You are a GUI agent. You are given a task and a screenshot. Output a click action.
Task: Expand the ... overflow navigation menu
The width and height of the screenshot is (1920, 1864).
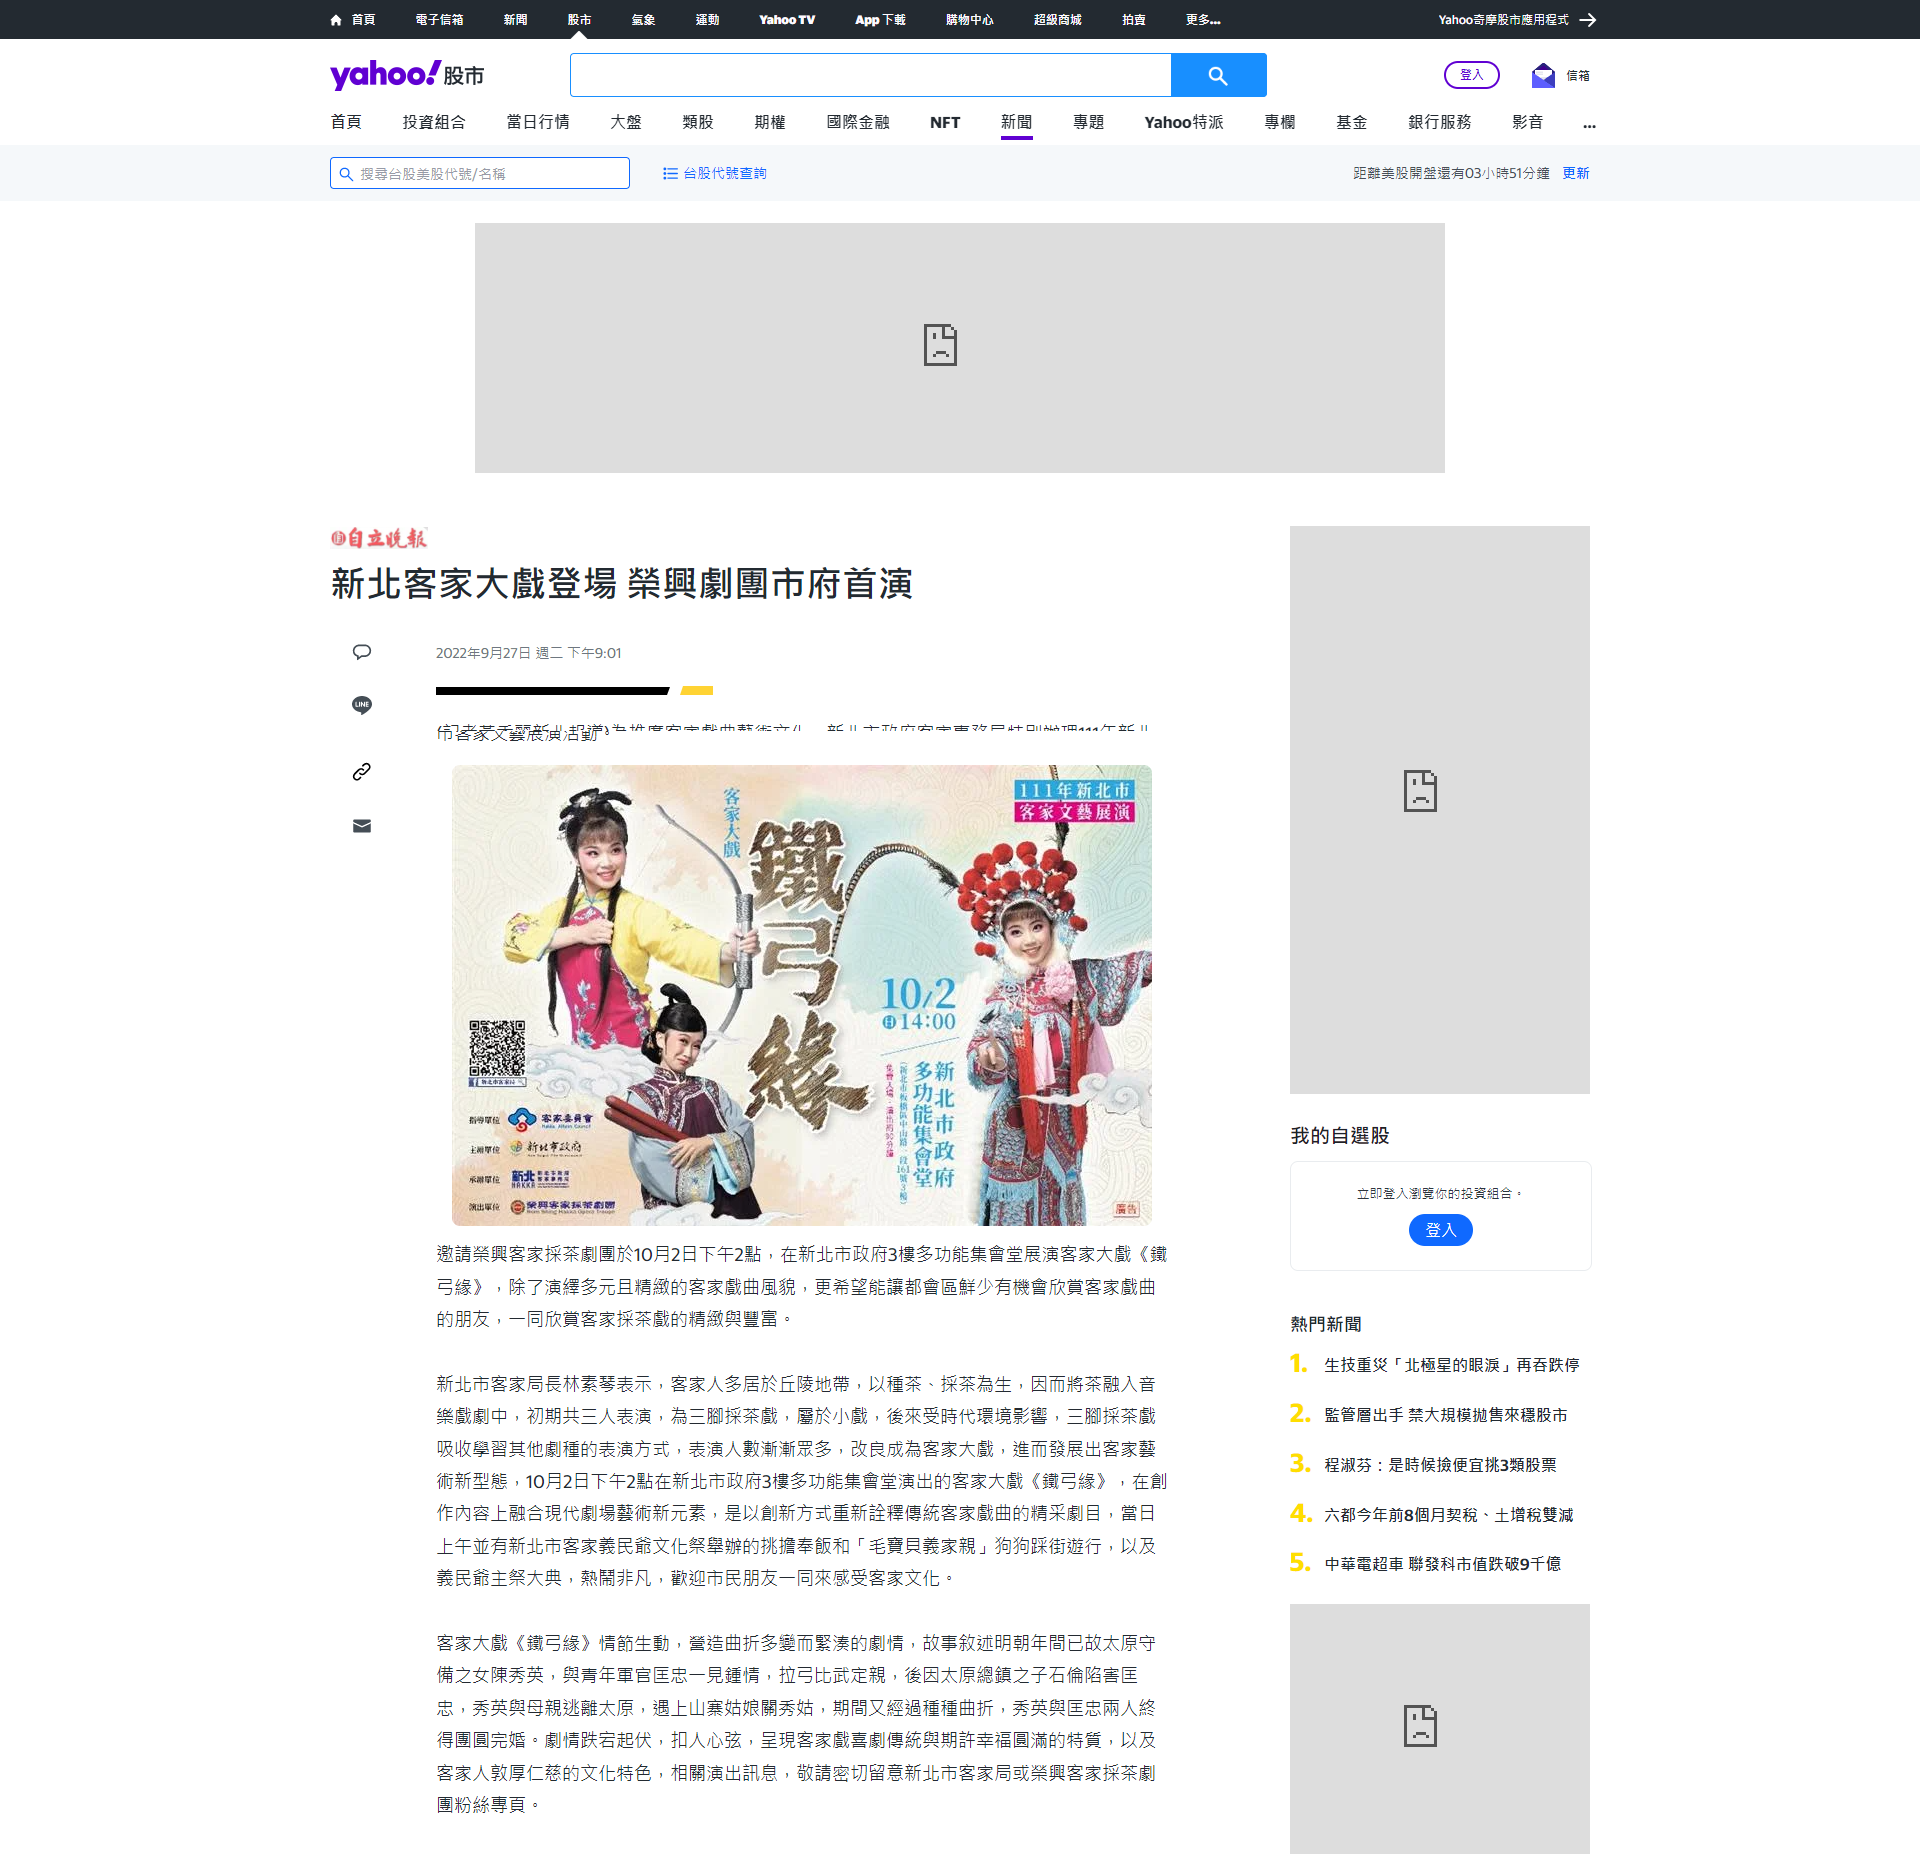(1589, 123)
